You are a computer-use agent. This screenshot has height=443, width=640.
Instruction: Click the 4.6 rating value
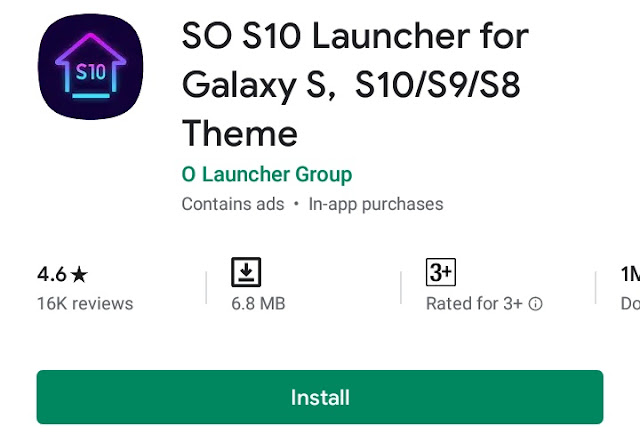pyautogui.click(x=51, y=274)
